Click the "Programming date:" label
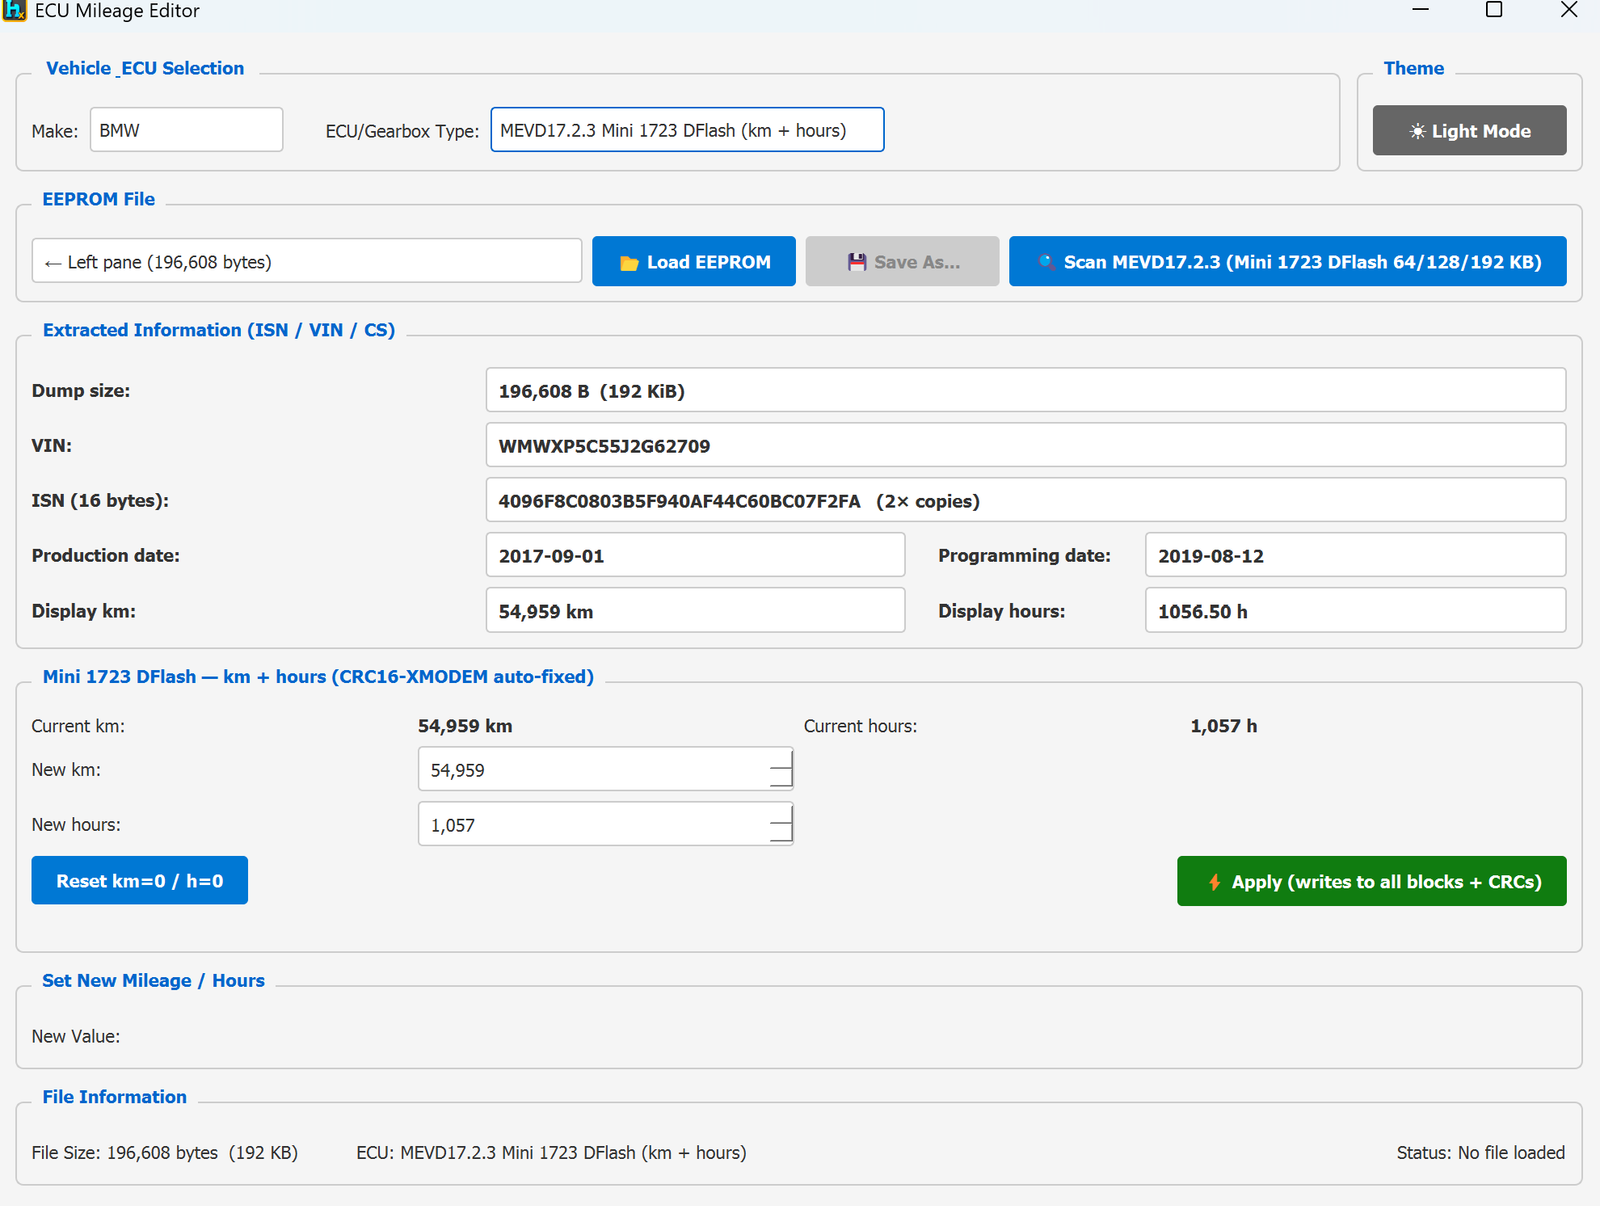1600x1206 pixels. (1024, 555)
